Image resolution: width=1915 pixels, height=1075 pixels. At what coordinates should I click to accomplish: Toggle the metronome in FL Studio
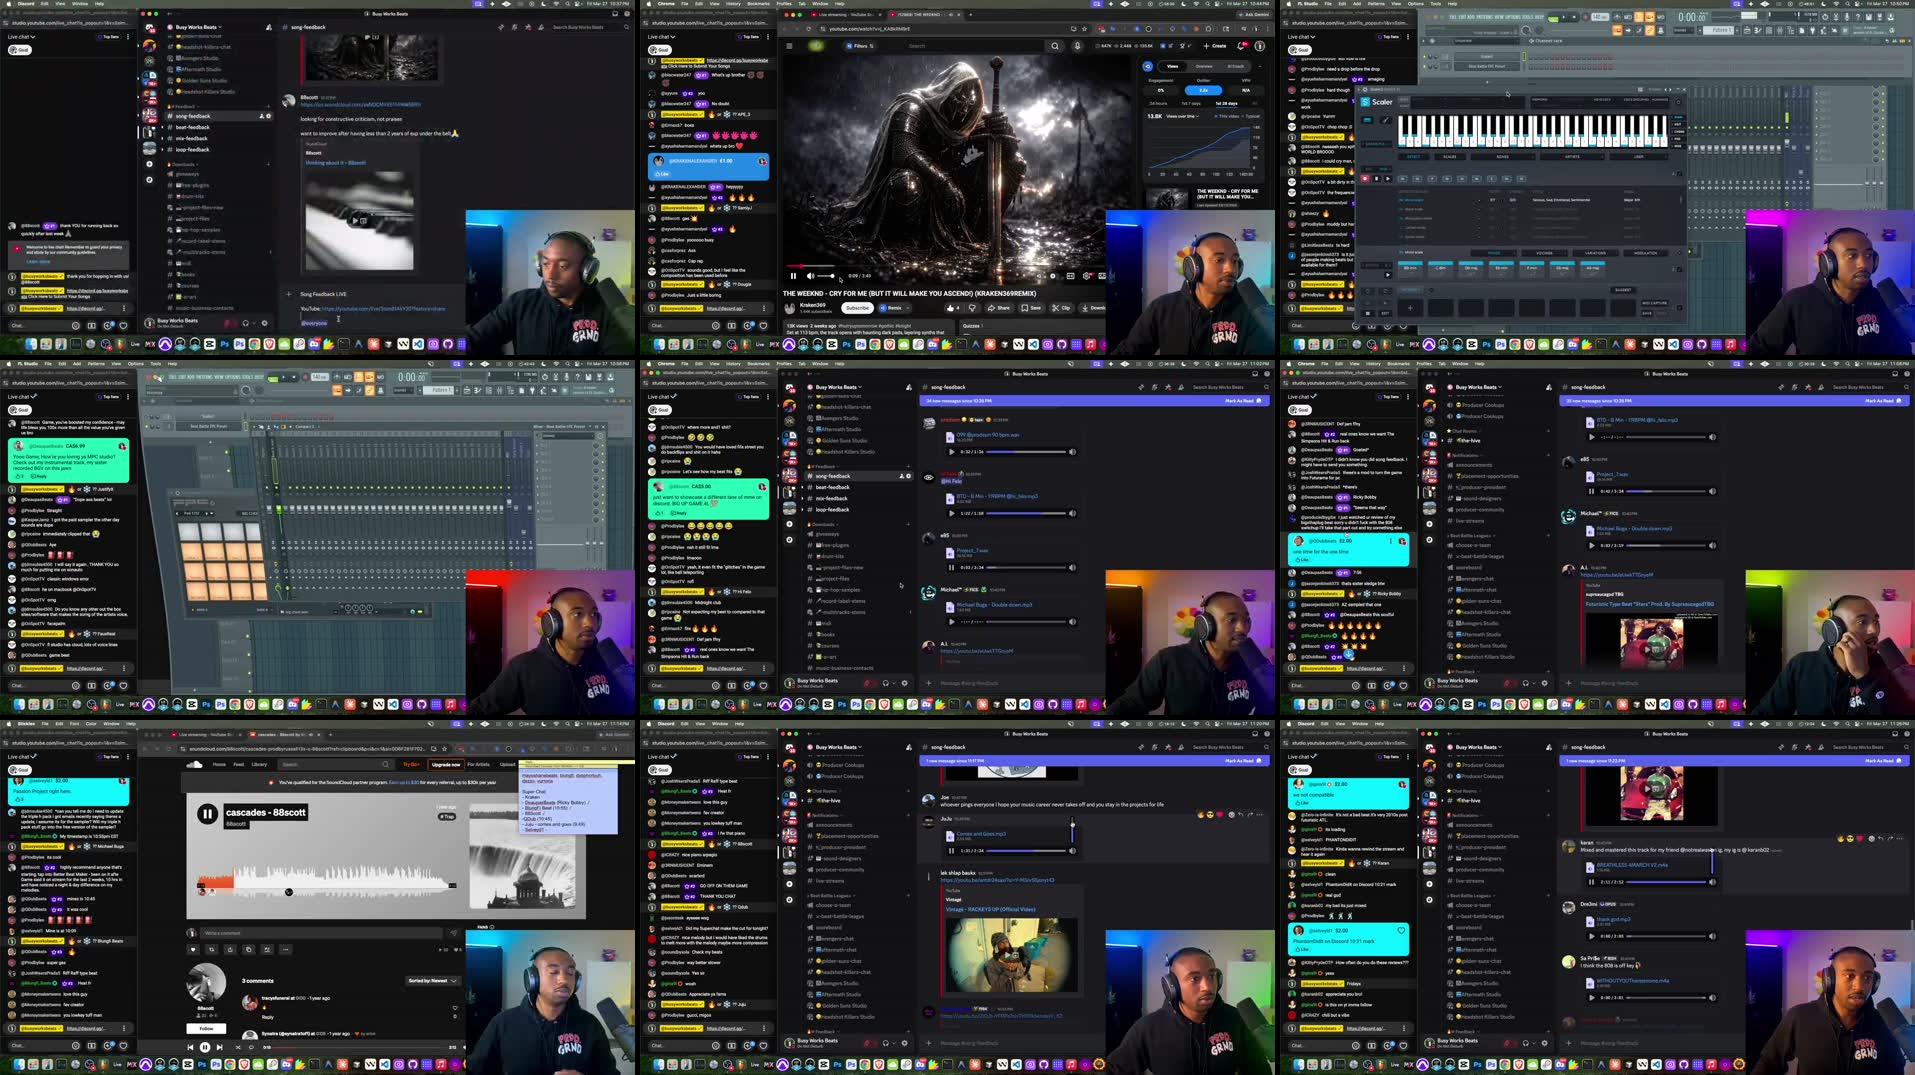[x=336, y=377]
